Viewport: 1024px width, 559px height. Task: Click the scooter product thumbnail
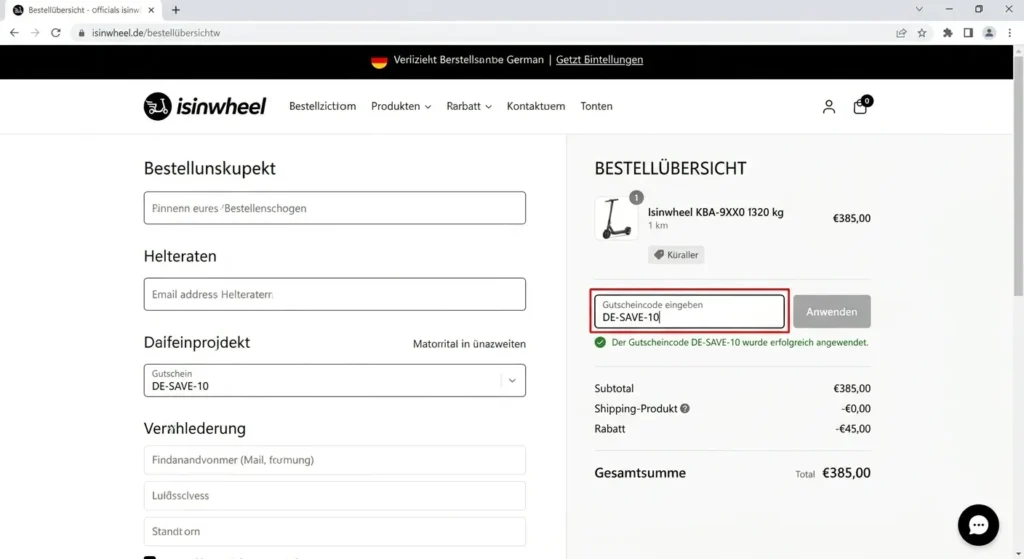point(616,218)
